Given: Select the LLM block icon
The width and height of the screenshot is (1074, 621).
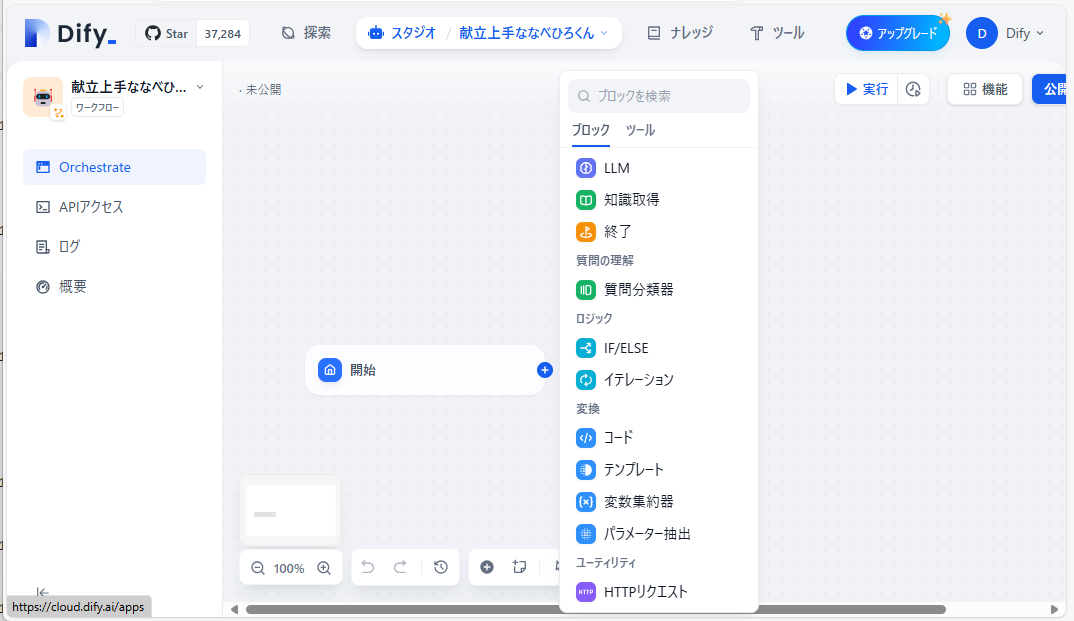Looking at the screenshot, I should pos(586,168).
